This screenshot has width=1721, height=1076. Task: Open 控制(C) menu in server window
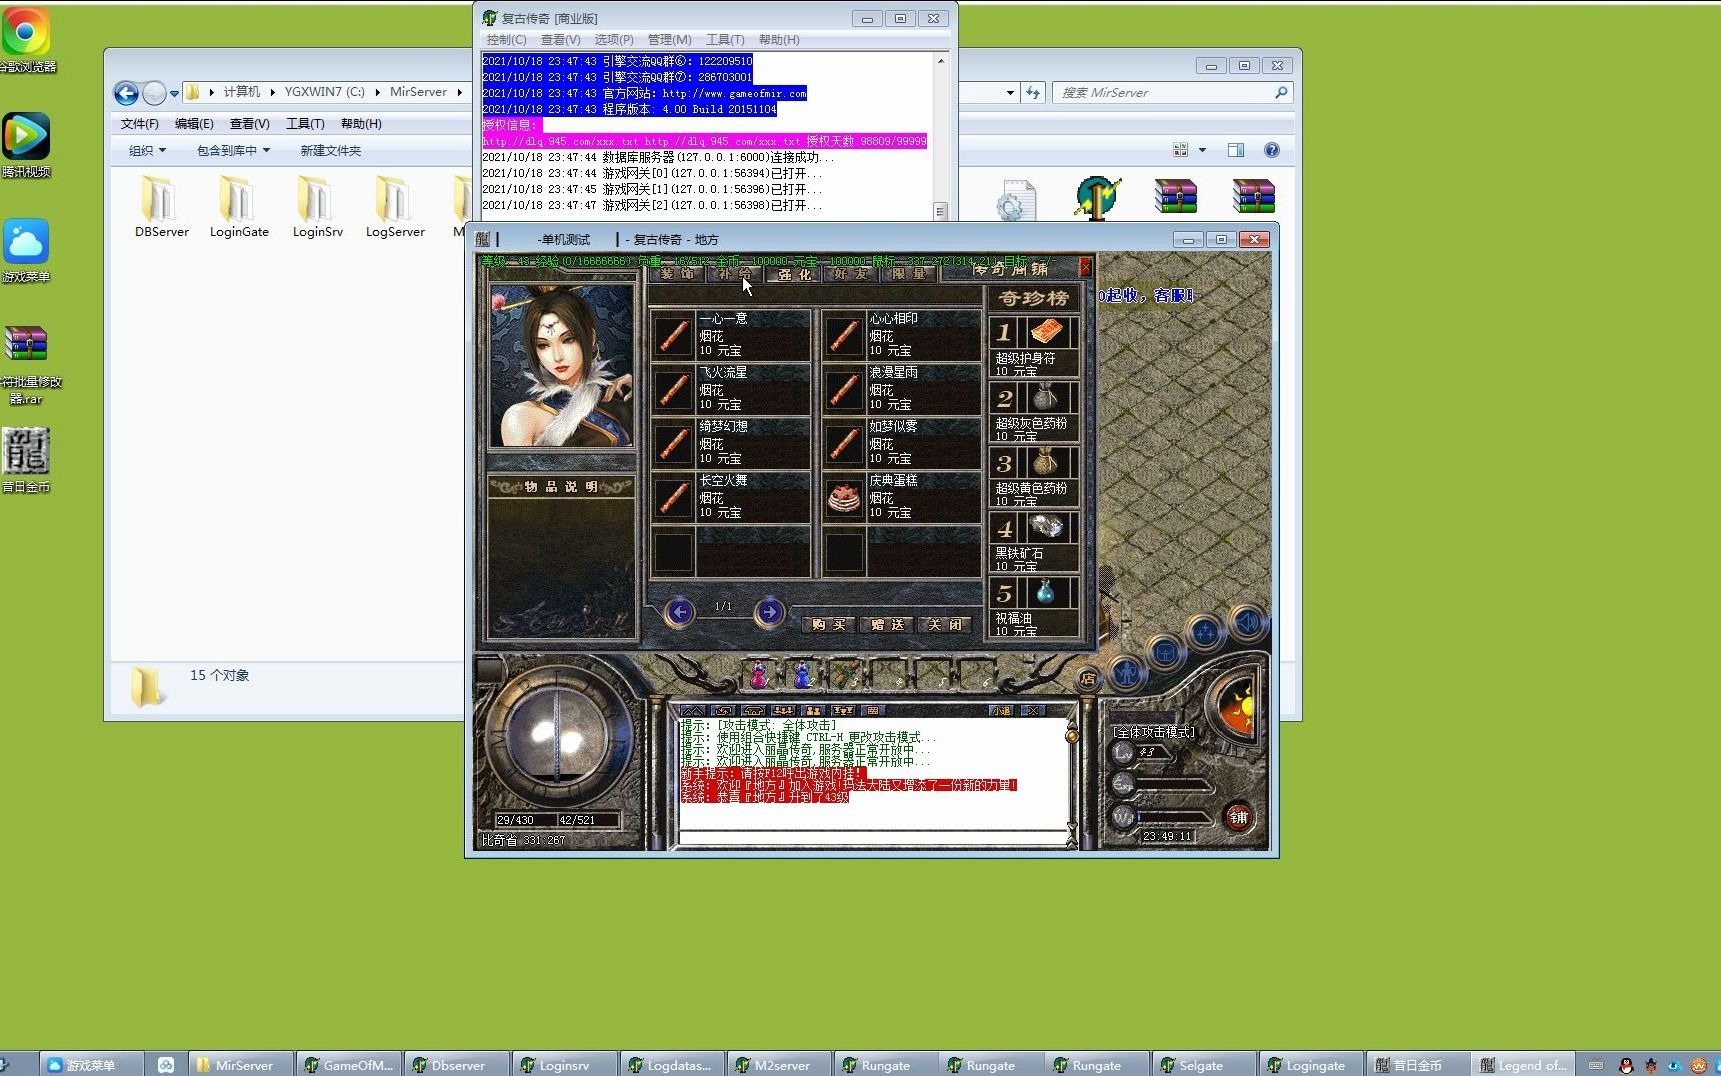pos(506,40)
